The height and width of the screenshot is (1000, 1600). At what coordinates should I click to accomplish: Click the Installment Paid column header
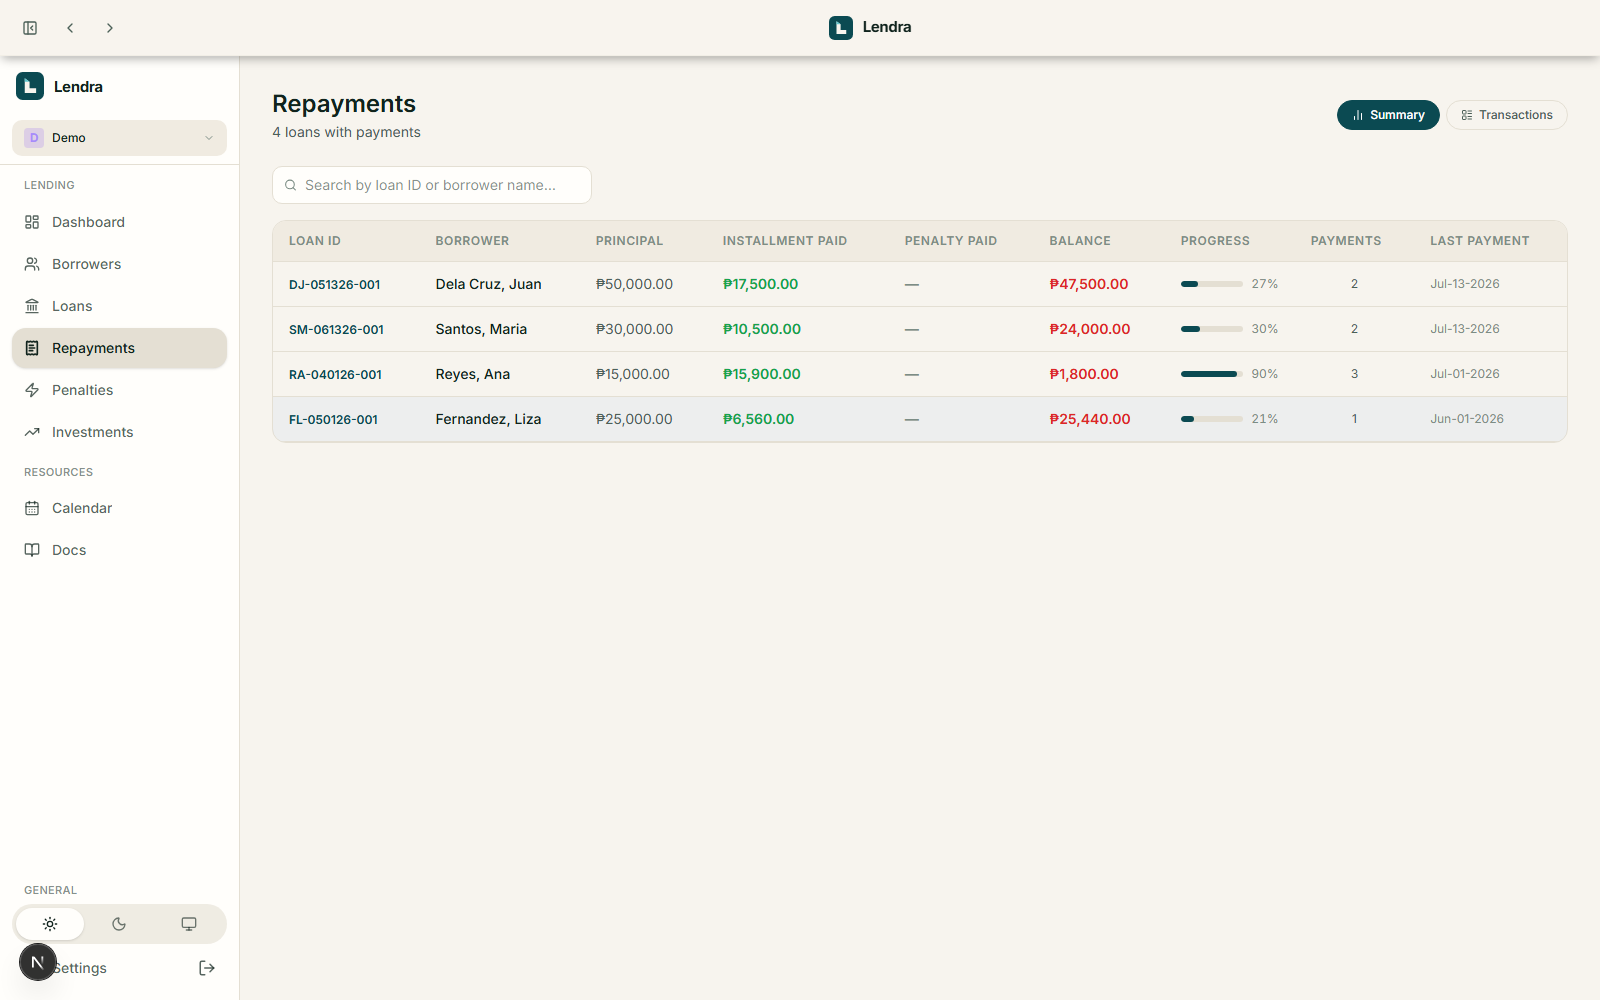(785, 241)
